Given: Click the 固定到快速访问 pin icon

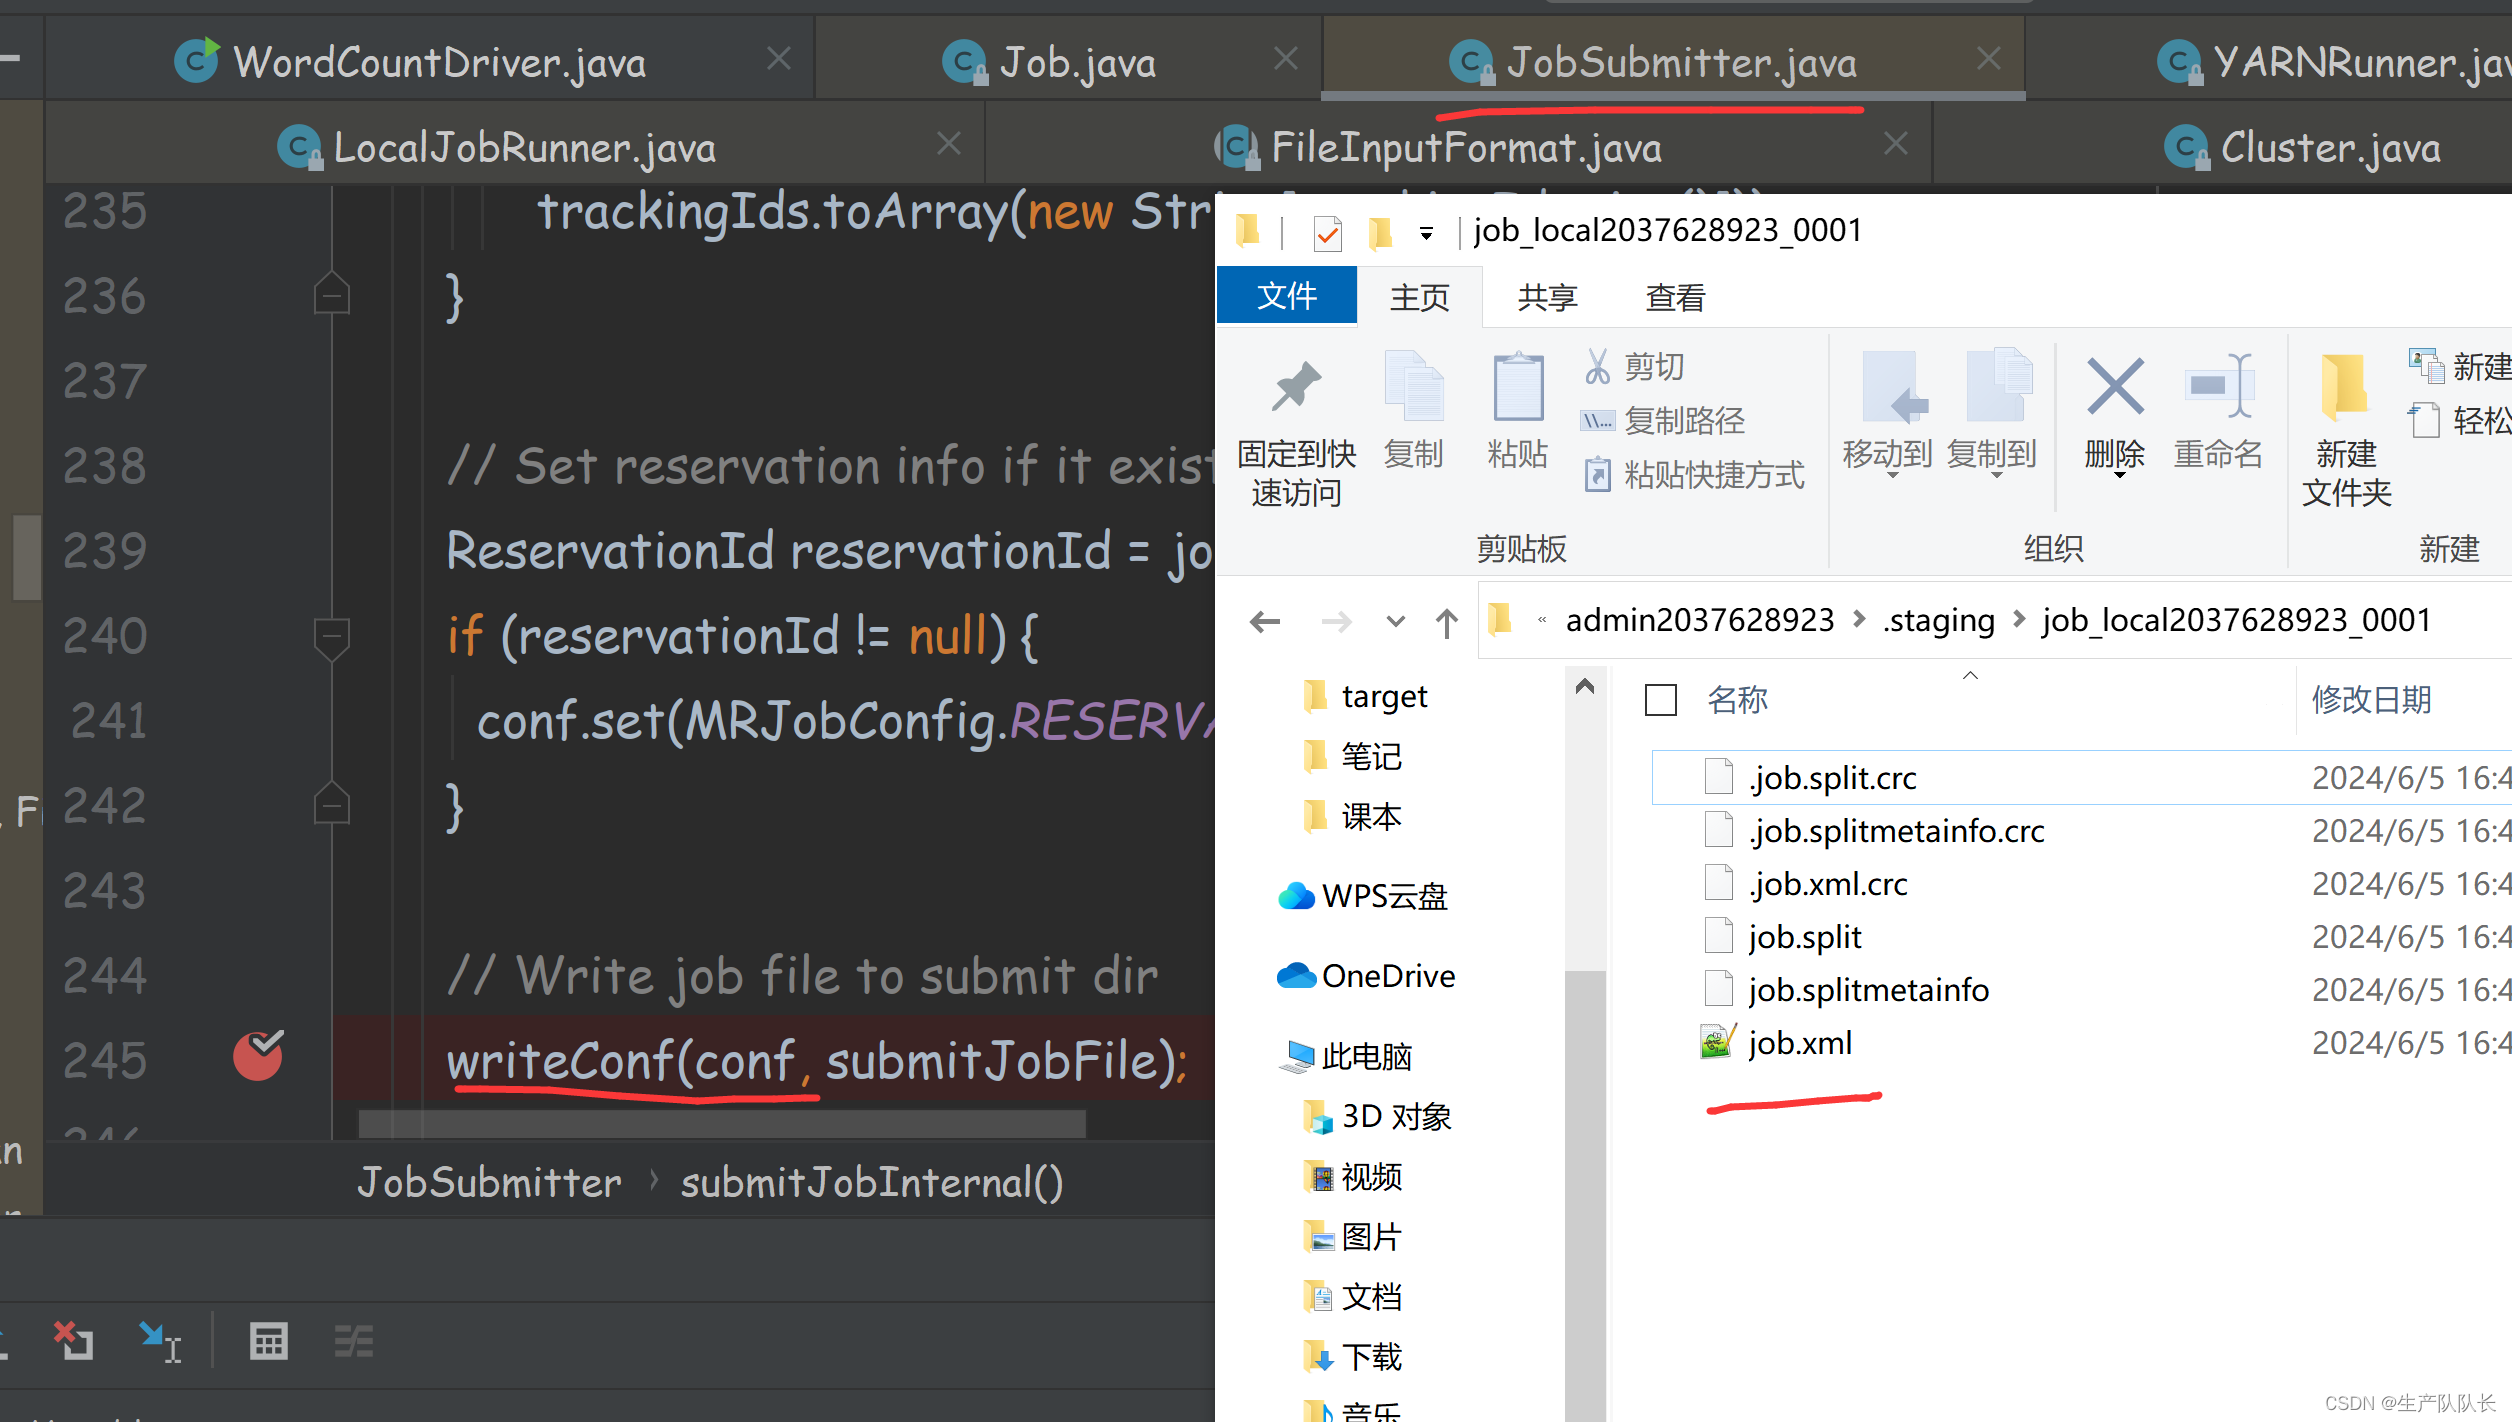Looking at the screenshot, I should pyautogui.click(x=1297, y=386).
